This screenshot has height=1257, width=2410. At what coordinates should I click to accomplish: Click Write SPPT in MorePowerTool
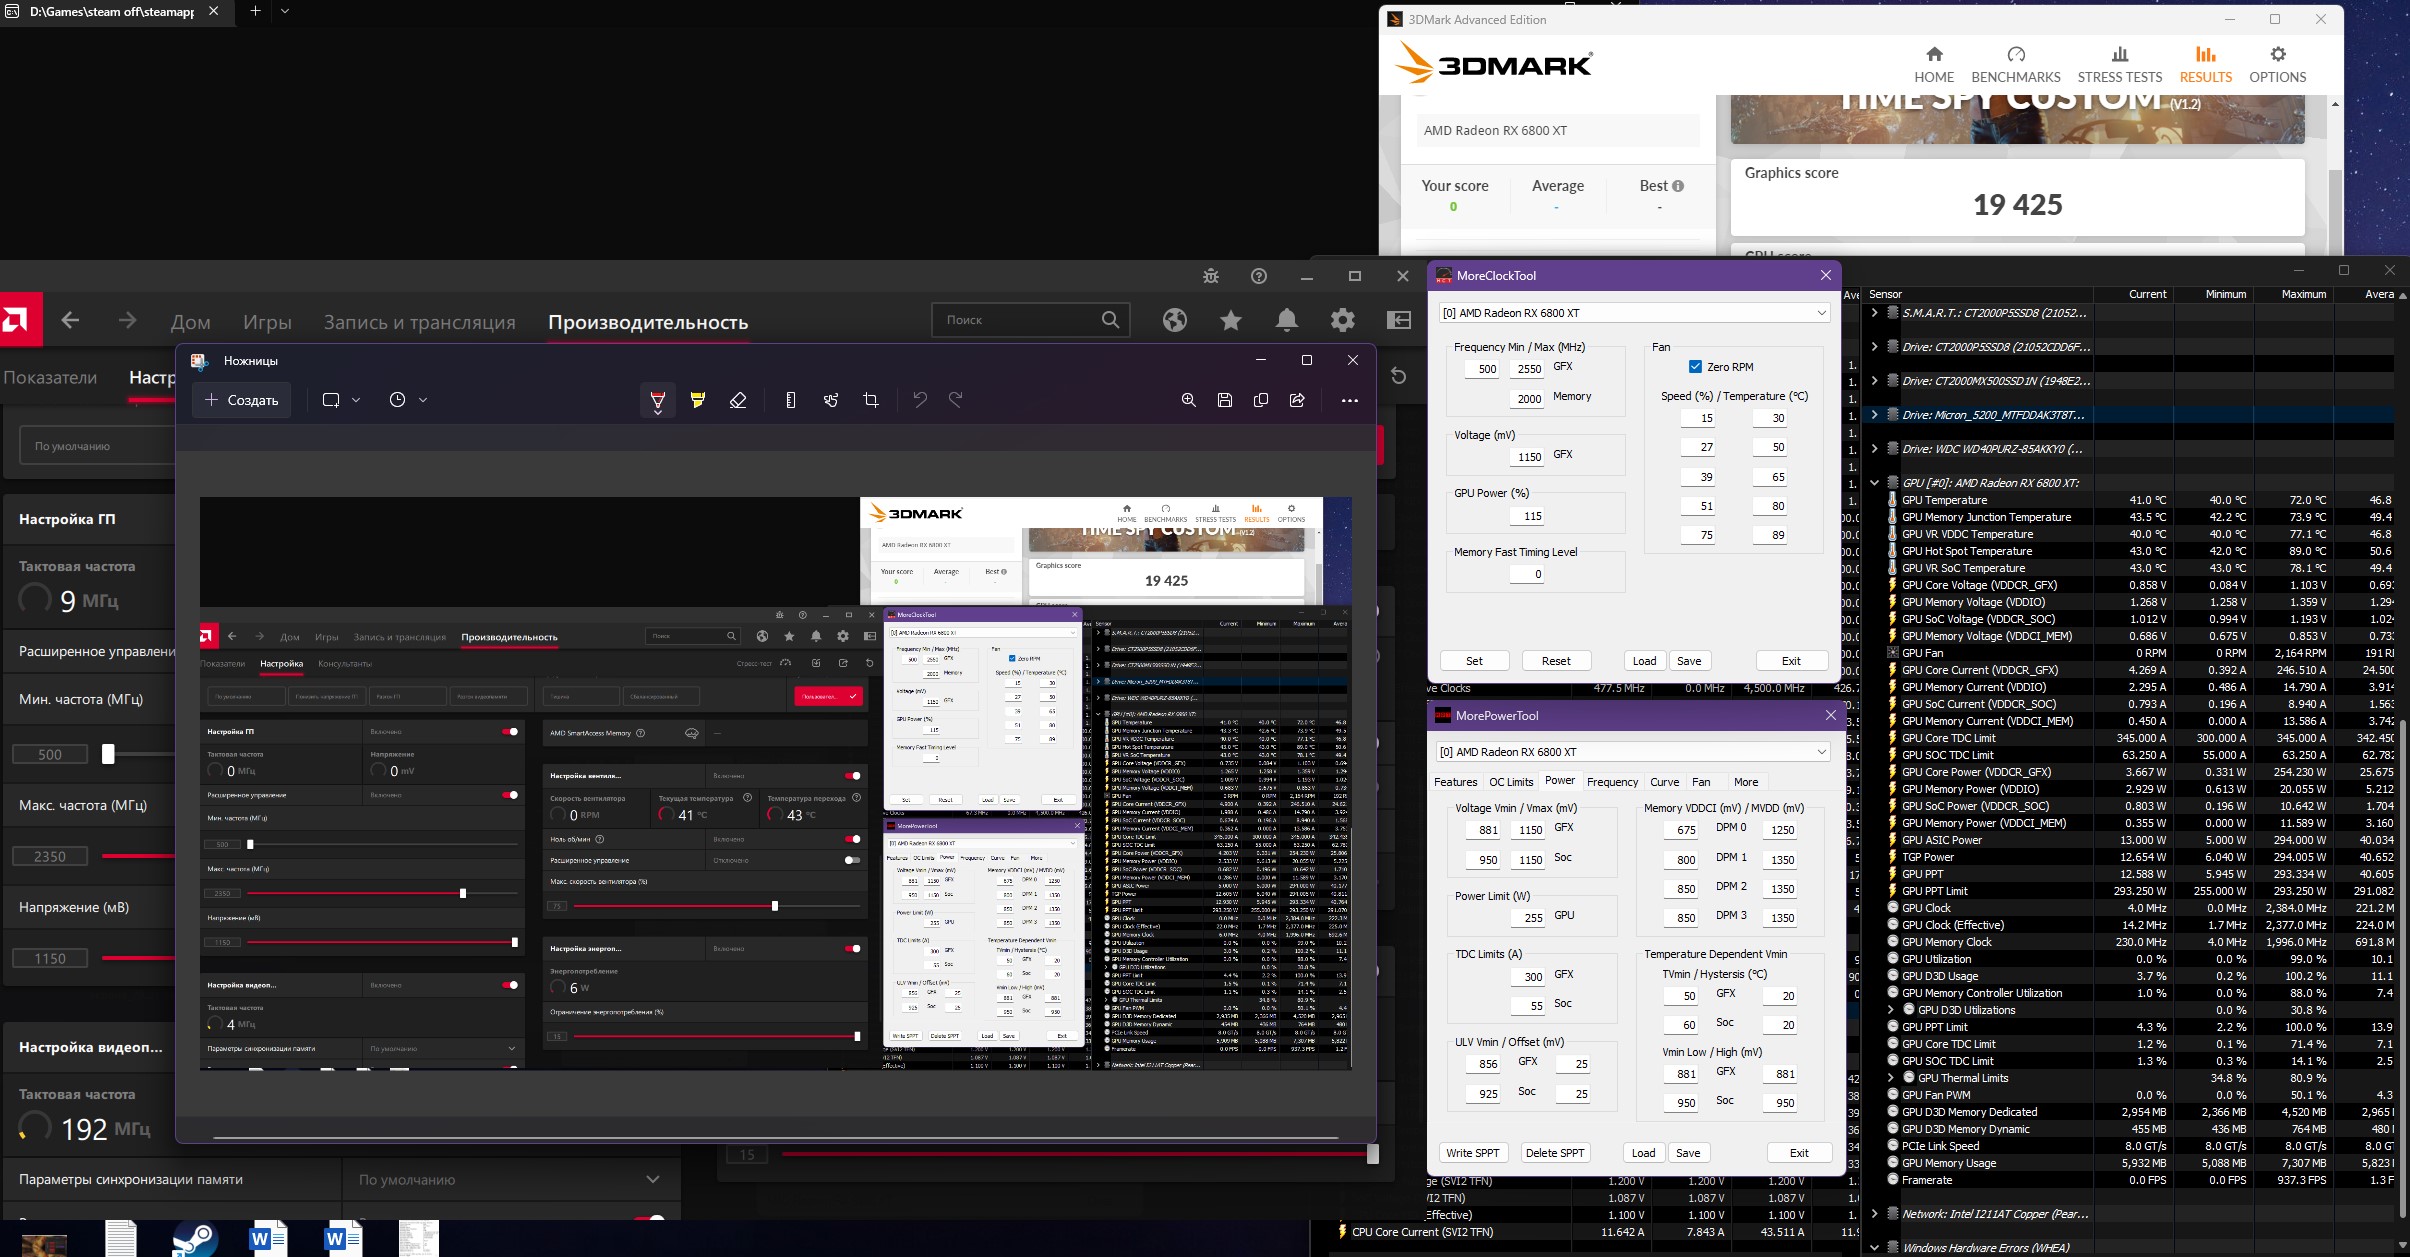1473,1153
